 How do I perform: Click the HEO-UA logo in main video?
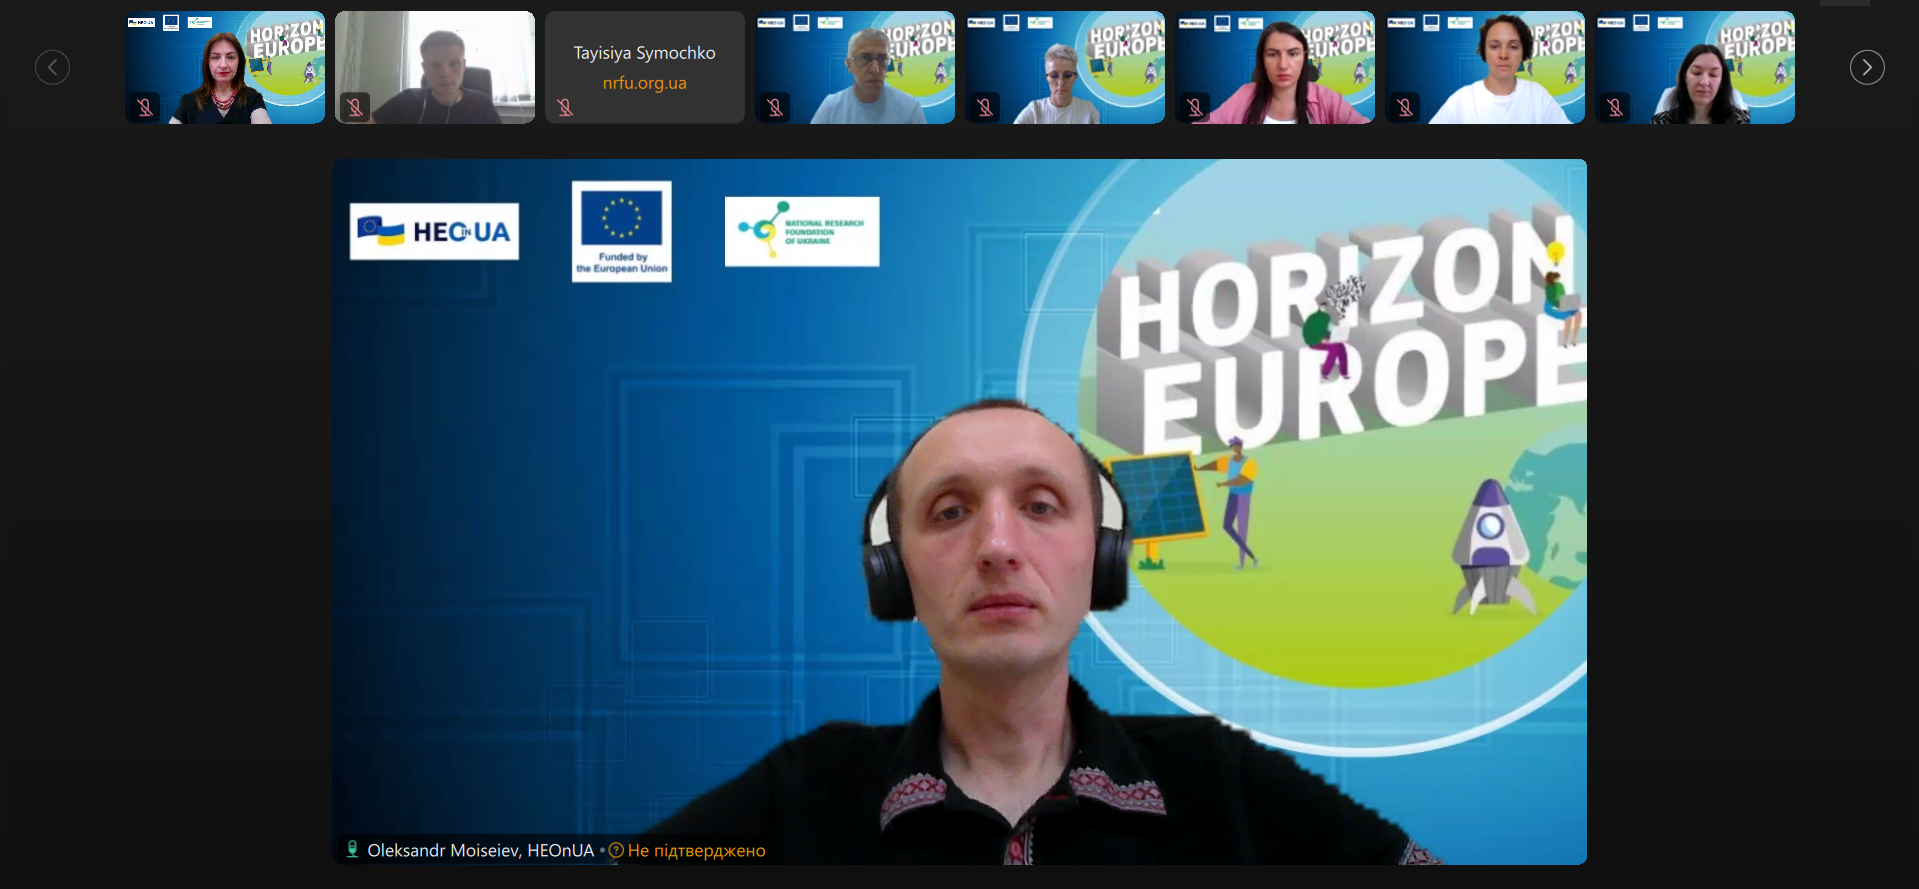pos(434,231)
